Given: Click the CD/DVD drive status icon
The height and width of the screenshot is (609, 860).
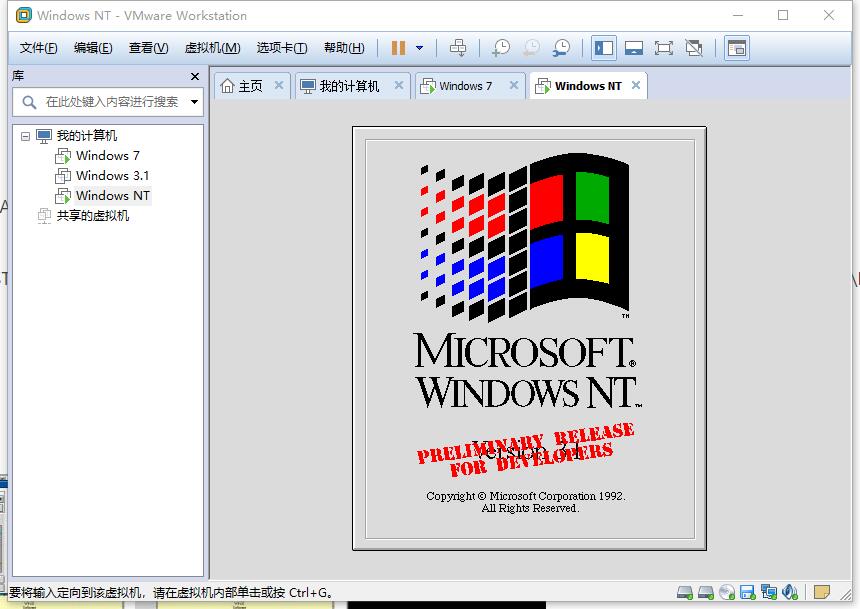Looking at the screenshot, I should [727, 593].
